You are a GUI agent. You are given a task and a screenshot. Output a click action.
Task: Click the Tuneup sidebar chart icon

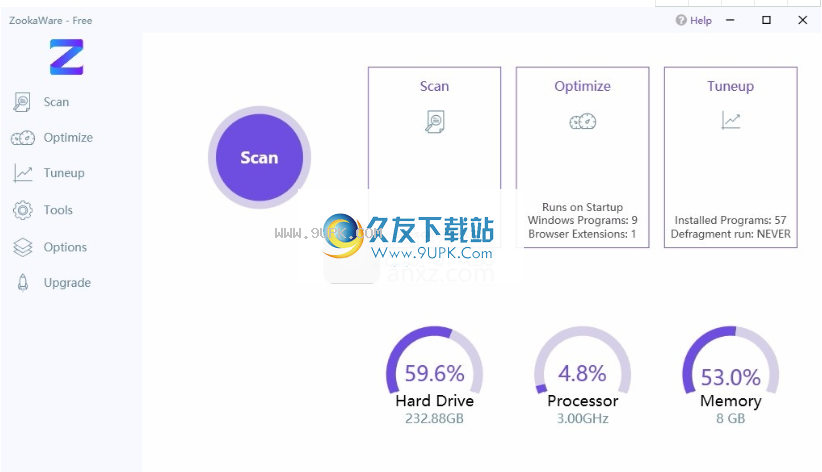point(23,173)
